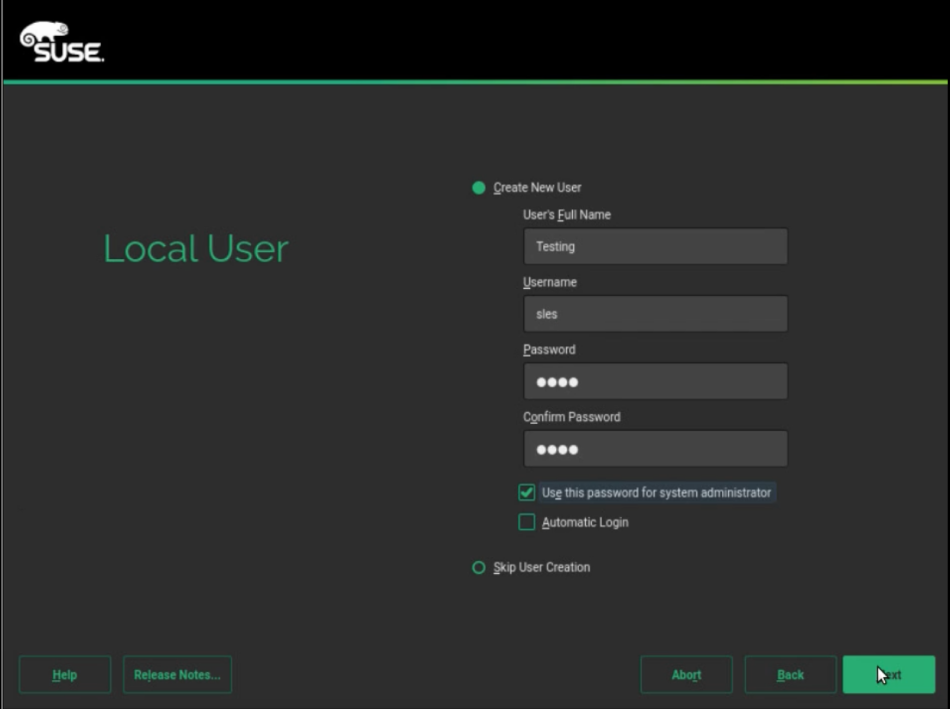Click the SUSE chameleon logo
This screenshot has width=950, height=709.
(x=61, y=42)
